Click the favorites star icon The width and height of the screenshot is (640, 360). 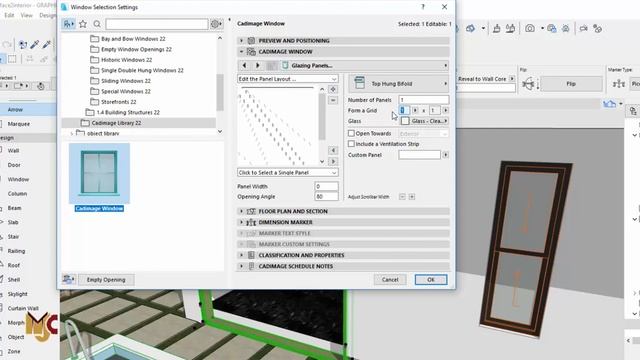pos(83,24)
